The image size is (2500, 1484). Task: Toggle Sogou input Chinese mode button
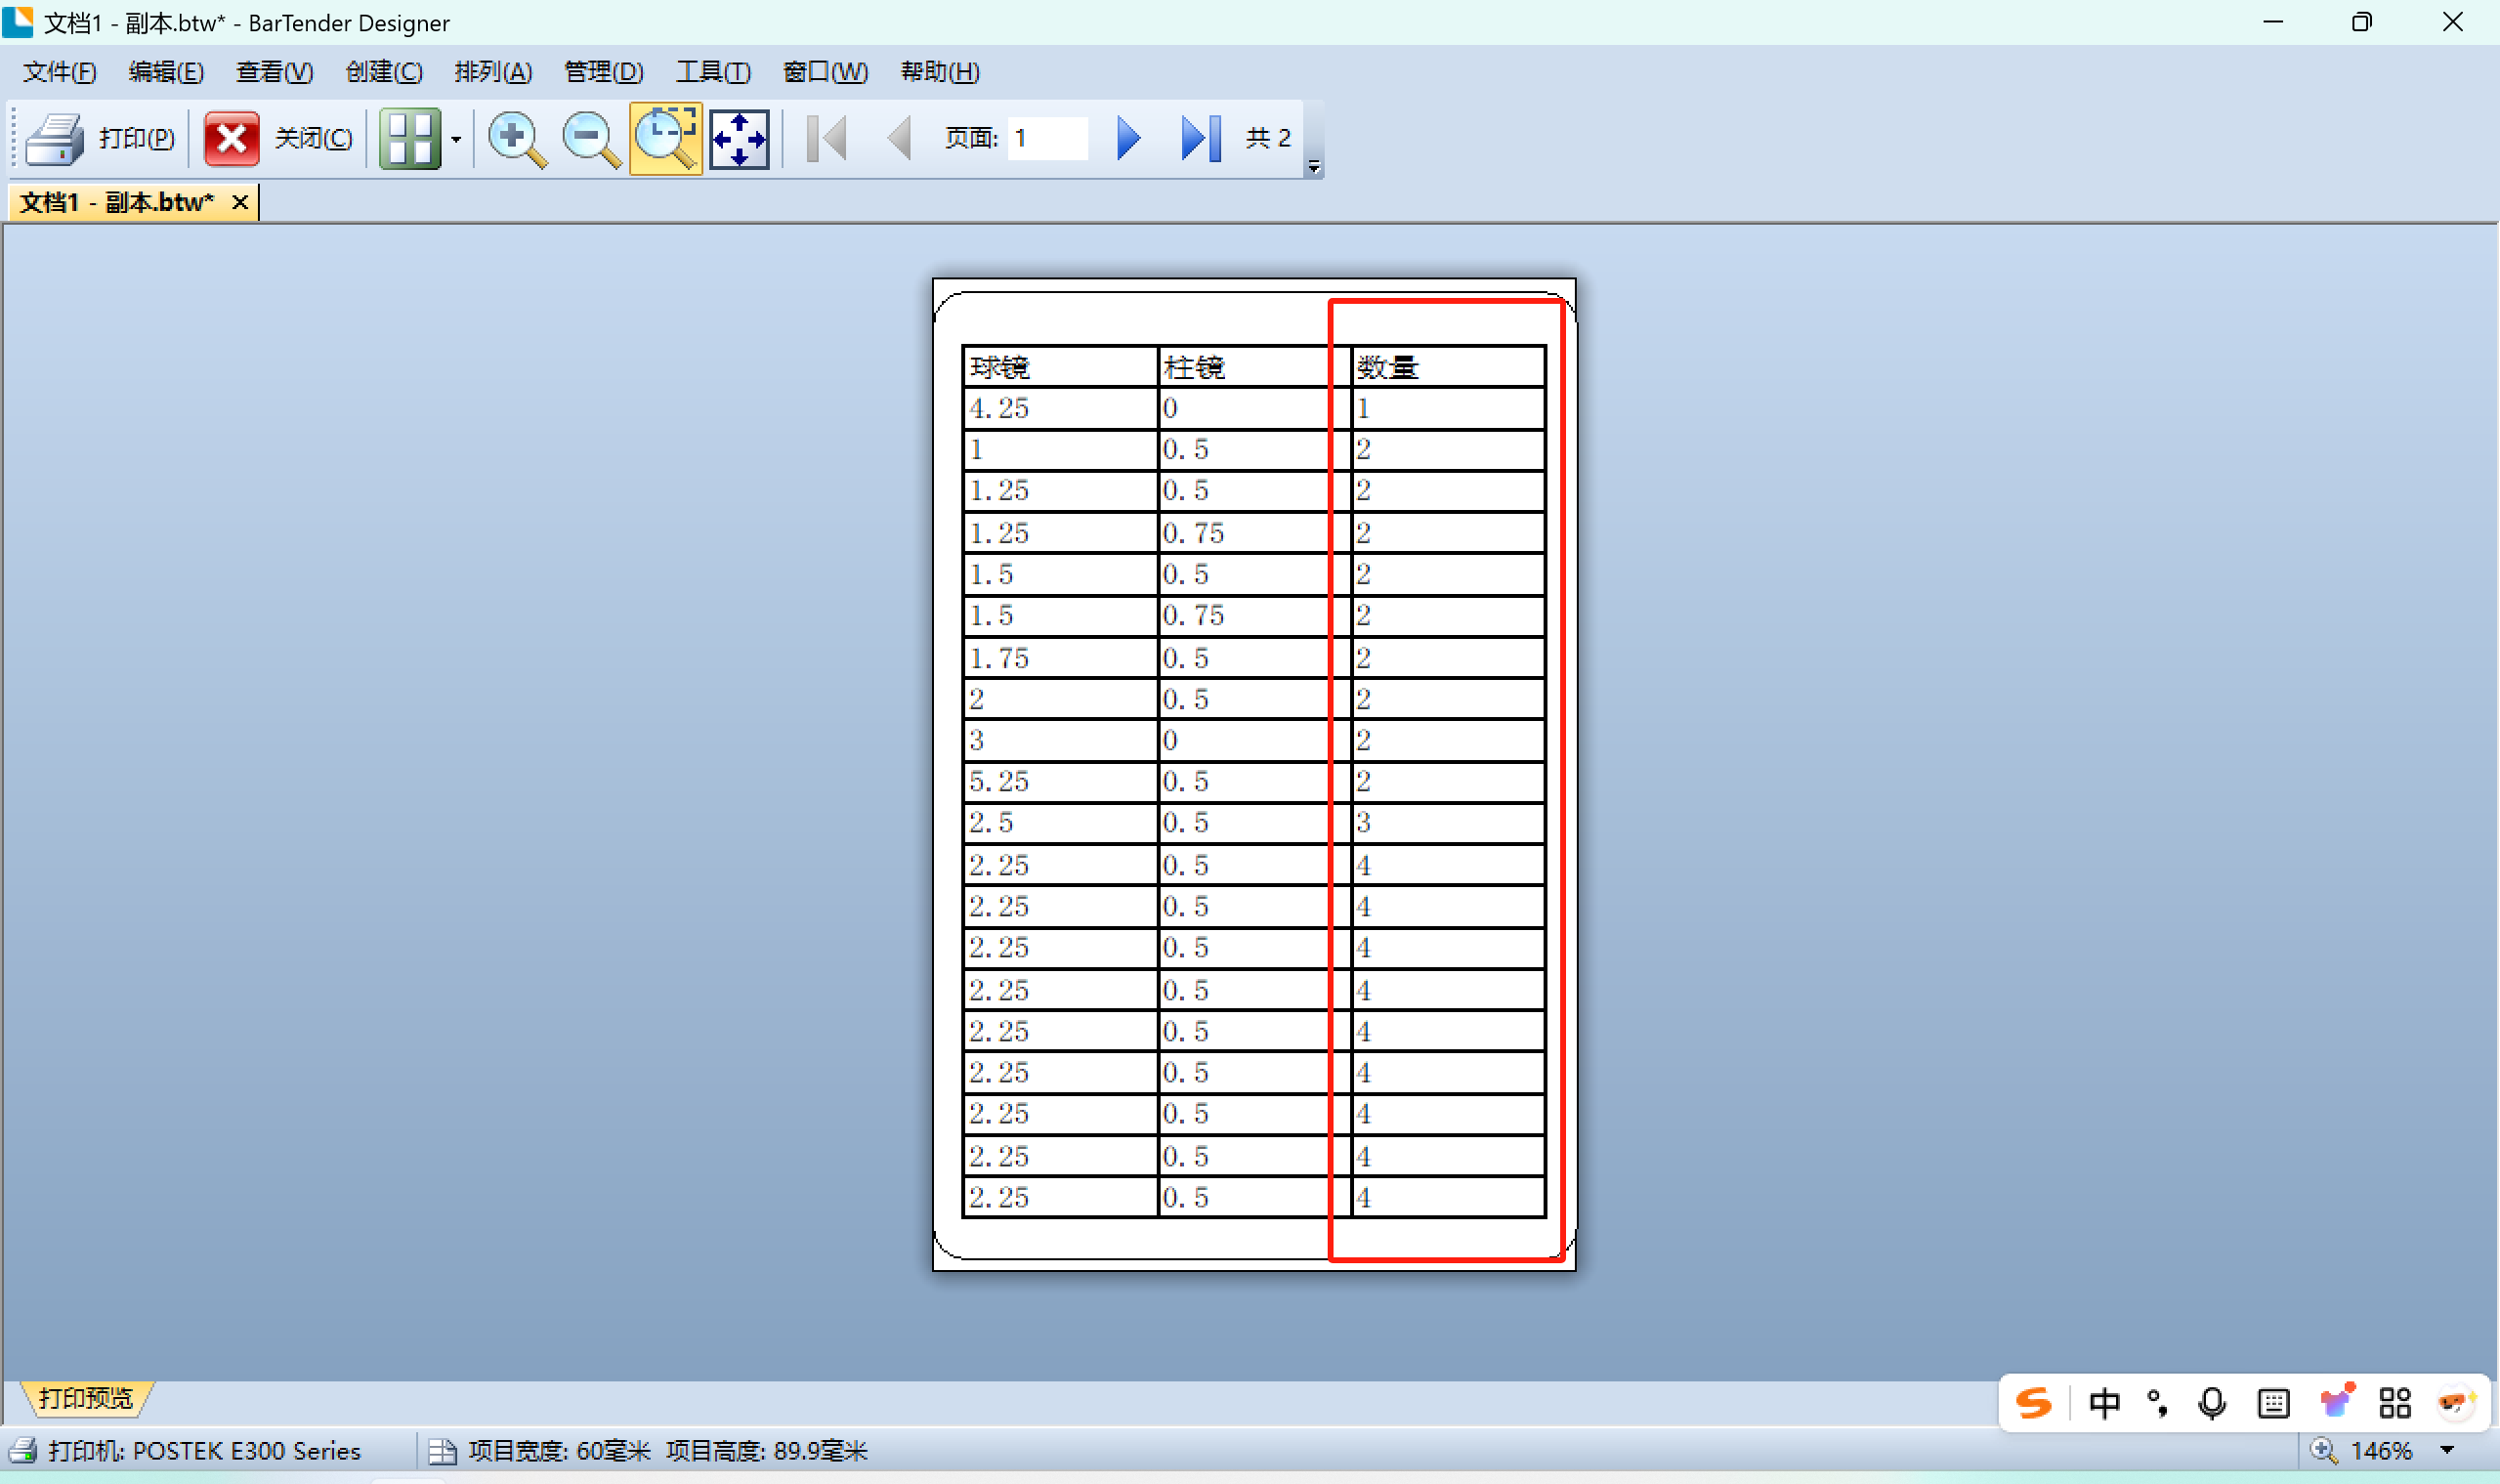(2104, 1403)
